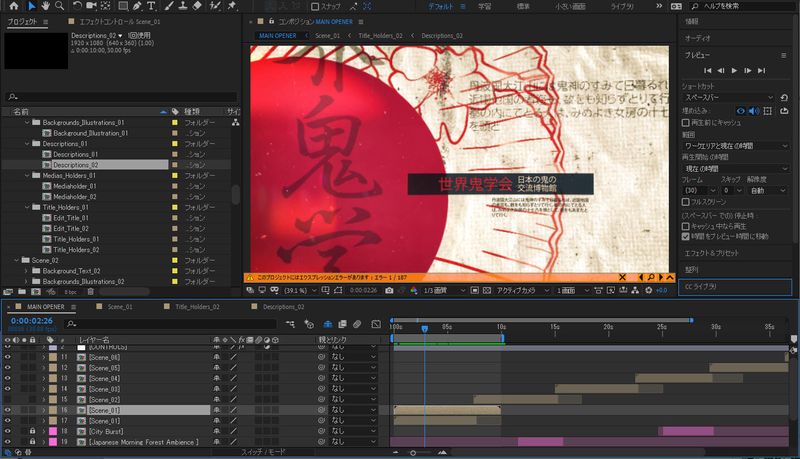This screenshot has width=800, height=459.
Task: Enable the フルスクリーン checkbox
Action: tap(684, 201)
